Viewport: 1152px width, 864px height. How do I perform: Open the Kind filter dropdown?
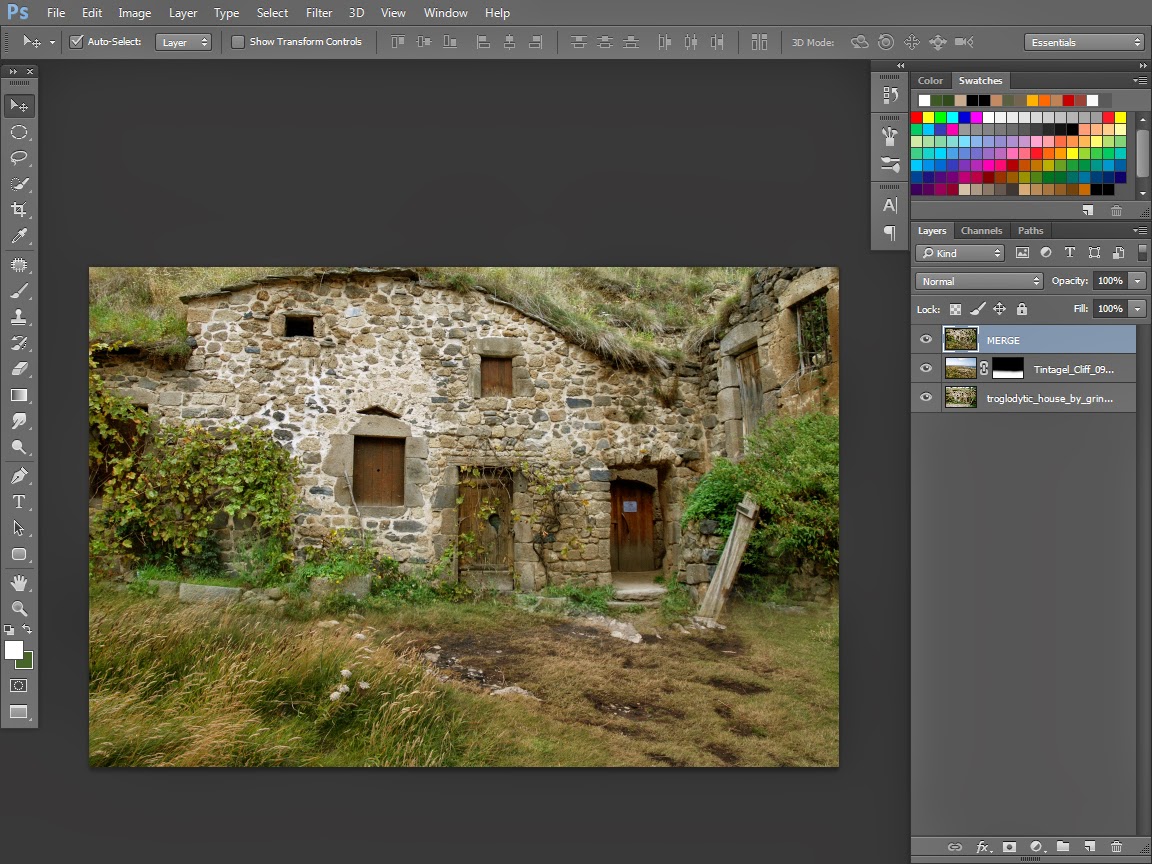pyautogui.click(x=960, y=253)
